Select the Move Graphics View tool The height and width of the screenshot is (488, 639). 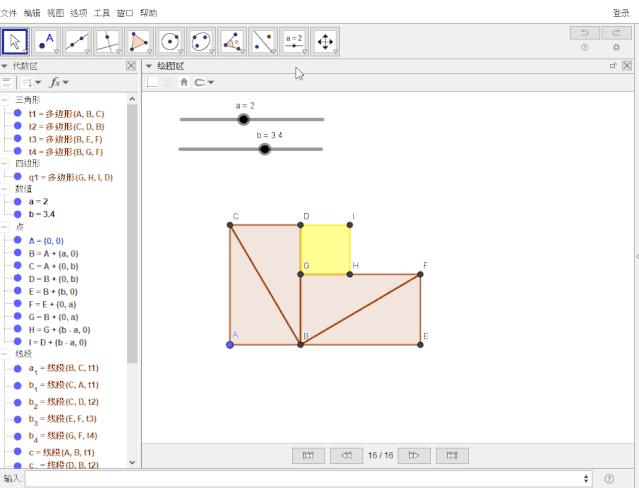point(325,42)
